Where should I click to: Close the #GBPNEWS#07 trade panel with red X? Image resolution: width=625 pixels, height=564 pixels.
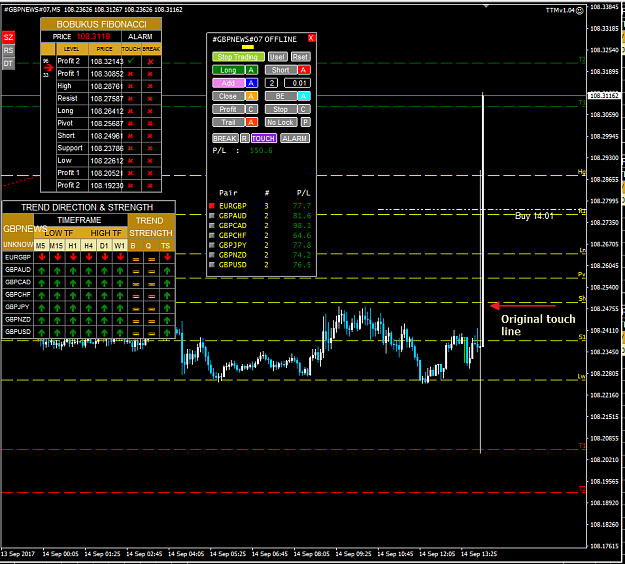[x=311, y=38]
